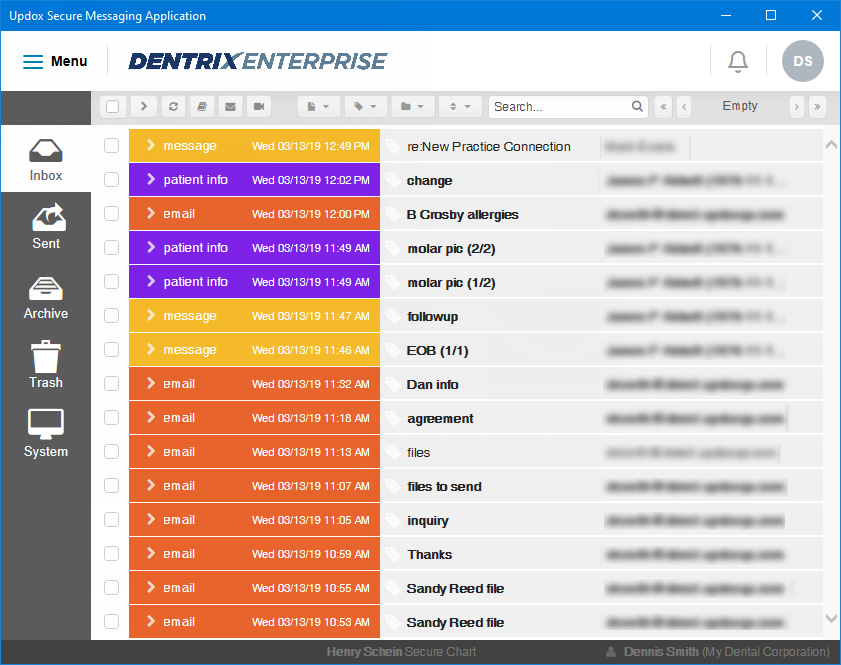Expand the 12:49 PM message row
Image resolution: width=841 pixels, height=665 pixels.
151,145
